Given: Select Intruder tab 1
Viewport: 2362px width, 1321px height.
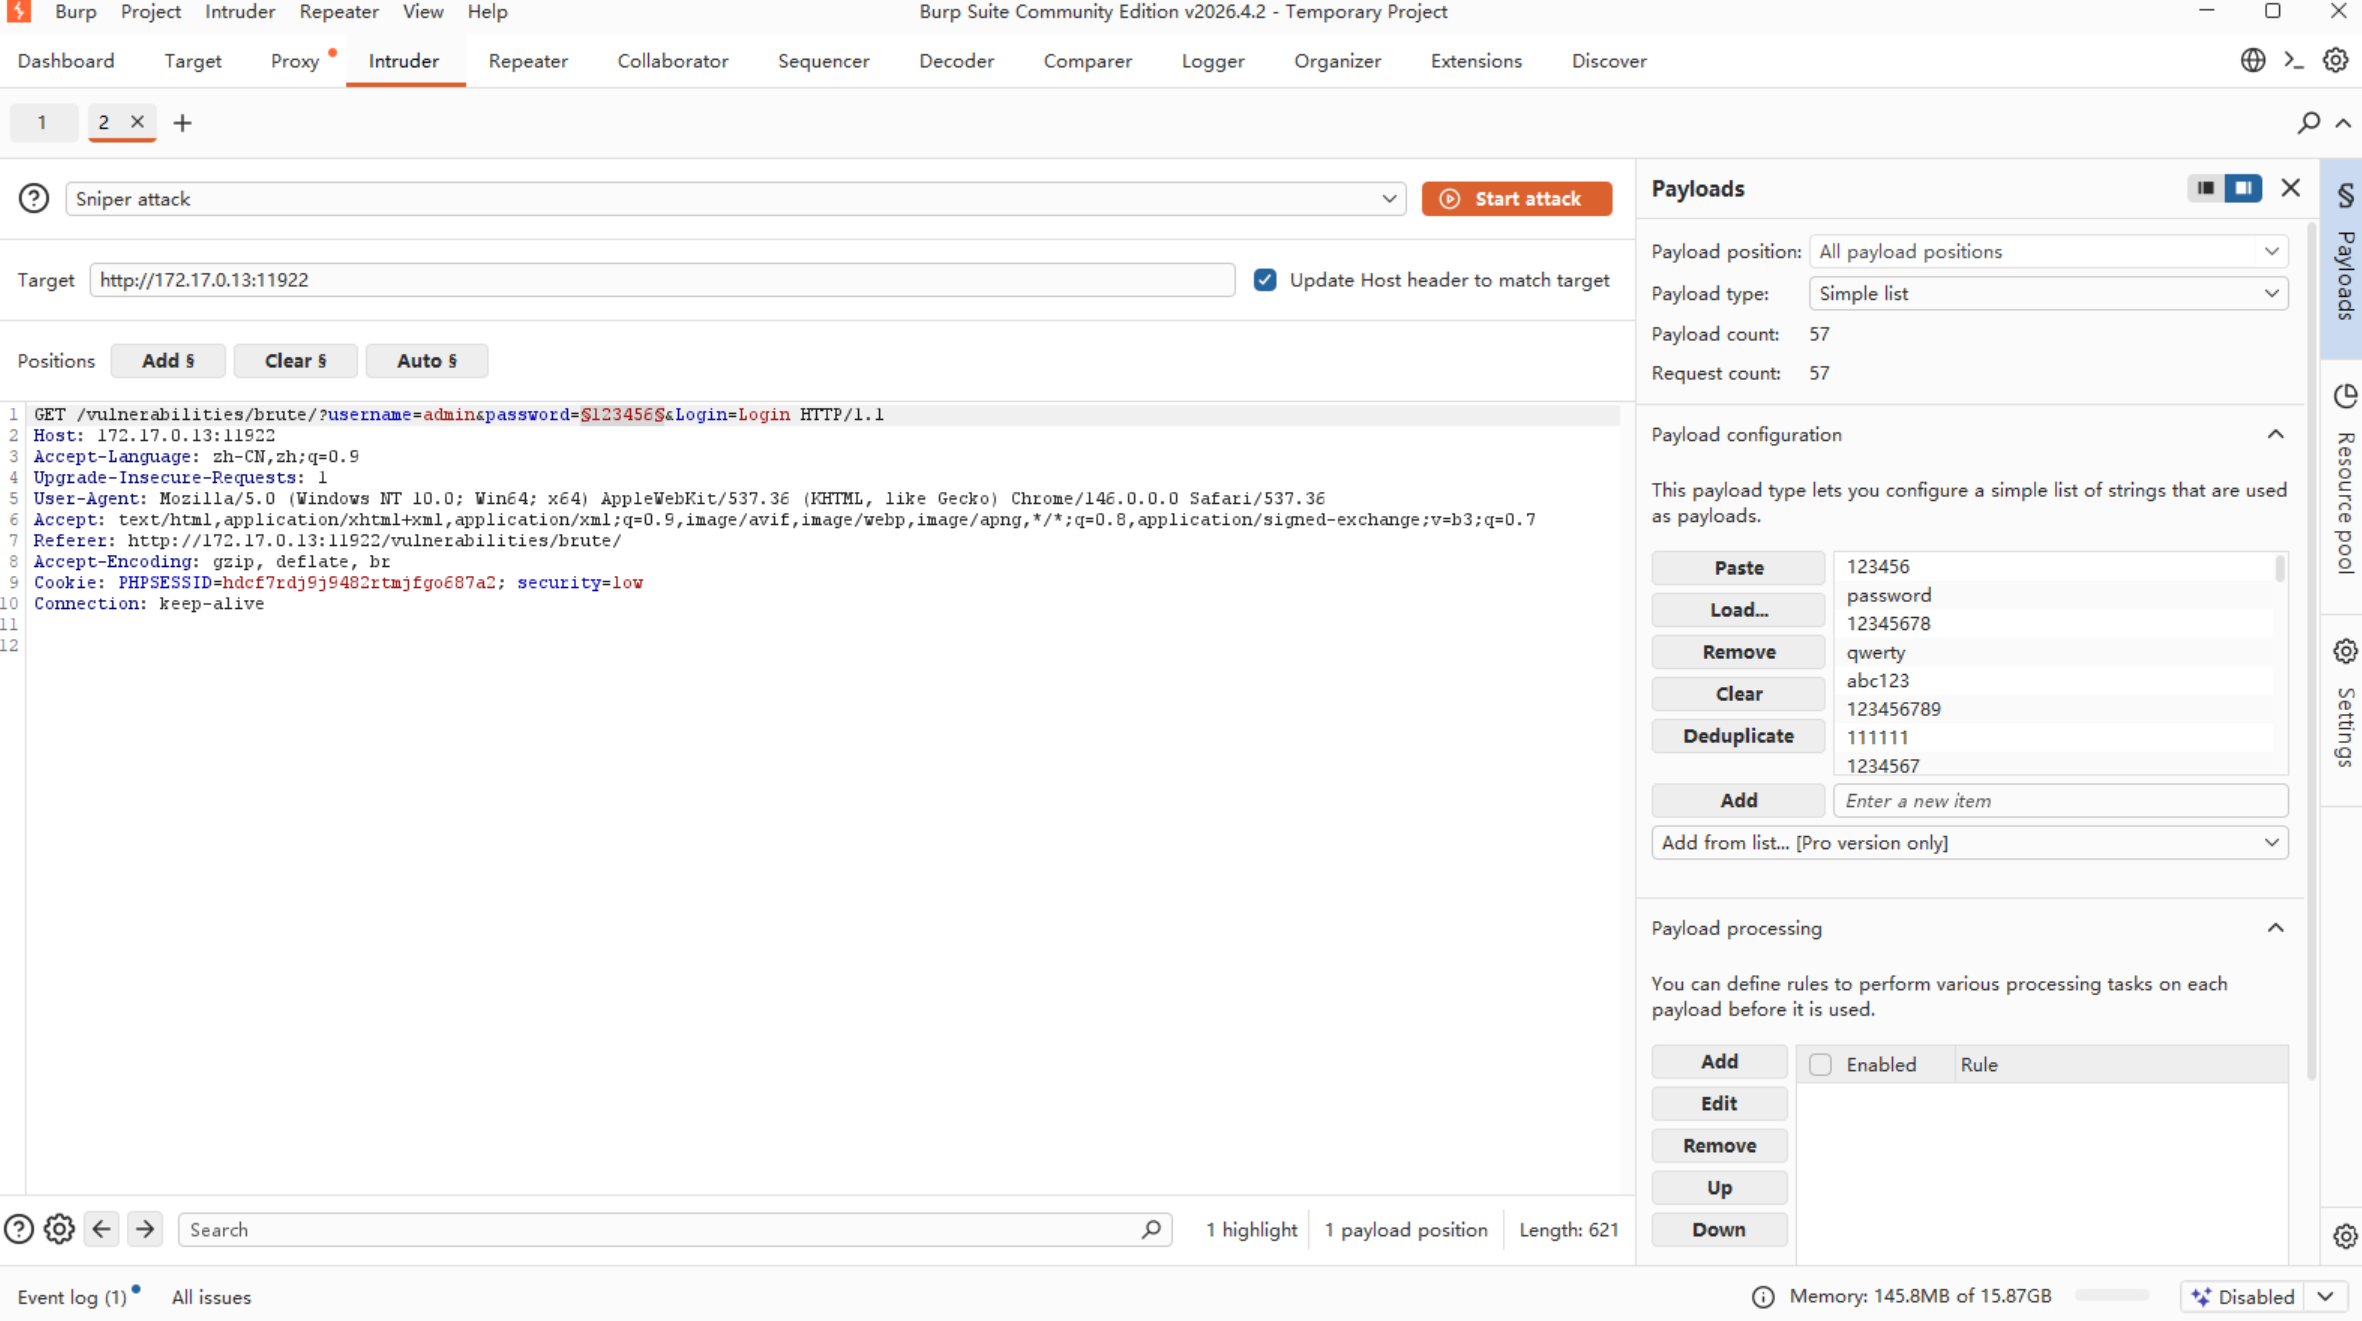Looking at the screenshot, I should coord(42,122).
